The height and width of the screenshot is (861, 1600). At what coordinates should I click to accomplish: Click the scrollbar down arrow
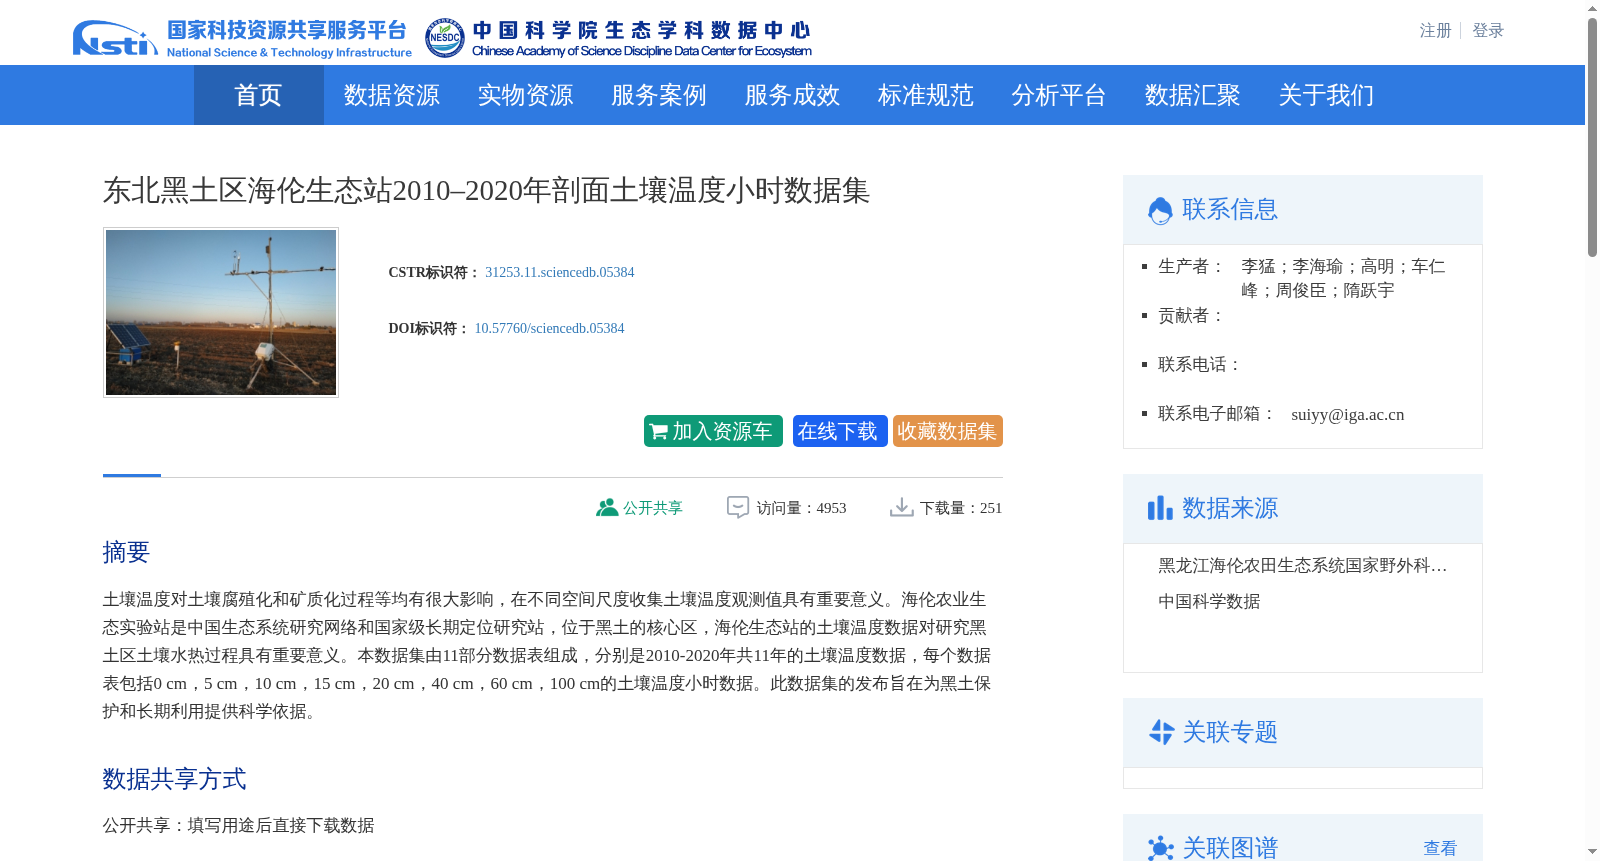(1592, 852)
